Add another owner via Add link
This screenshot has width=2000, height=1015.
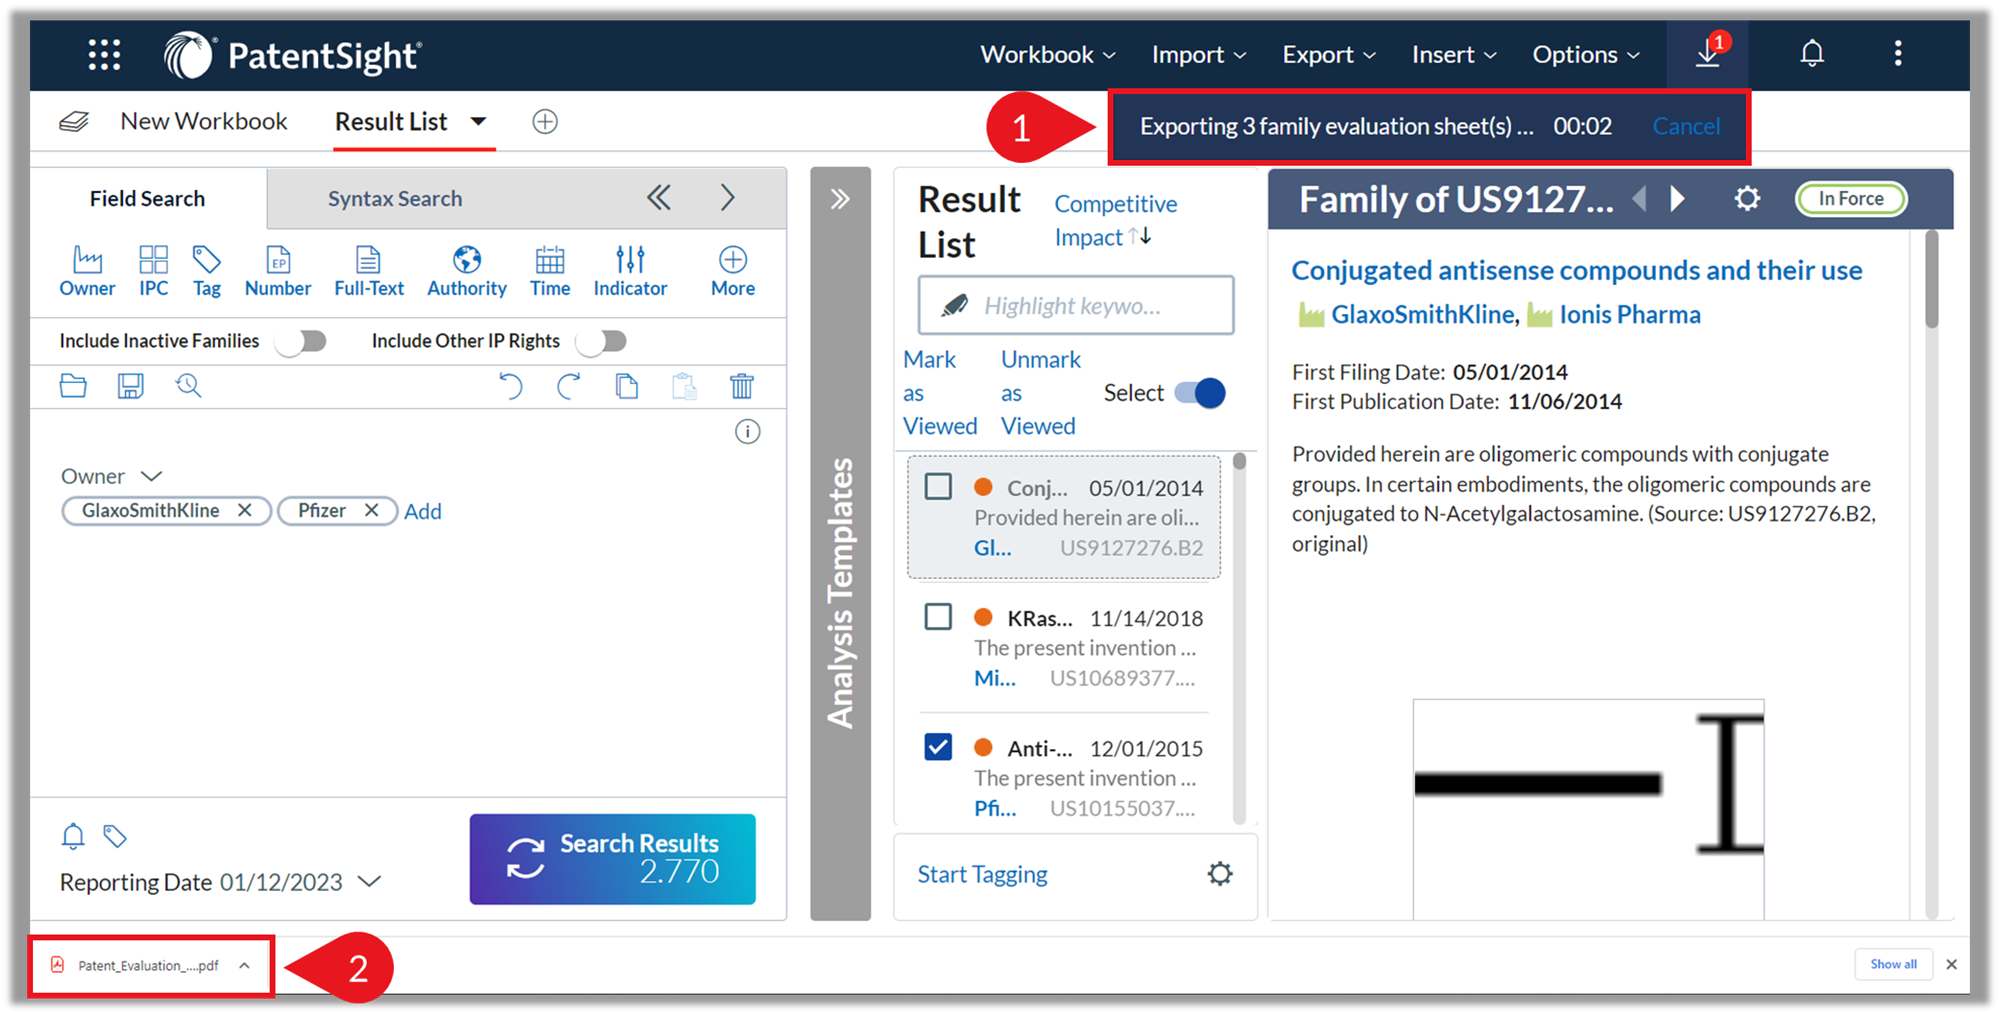[423, 511]
